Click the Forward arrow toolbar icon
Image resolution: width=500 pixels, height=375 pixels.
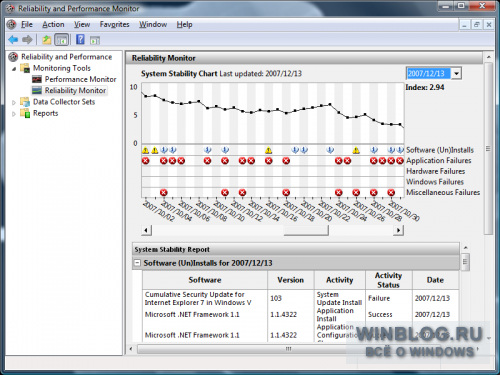coord(27,40)
